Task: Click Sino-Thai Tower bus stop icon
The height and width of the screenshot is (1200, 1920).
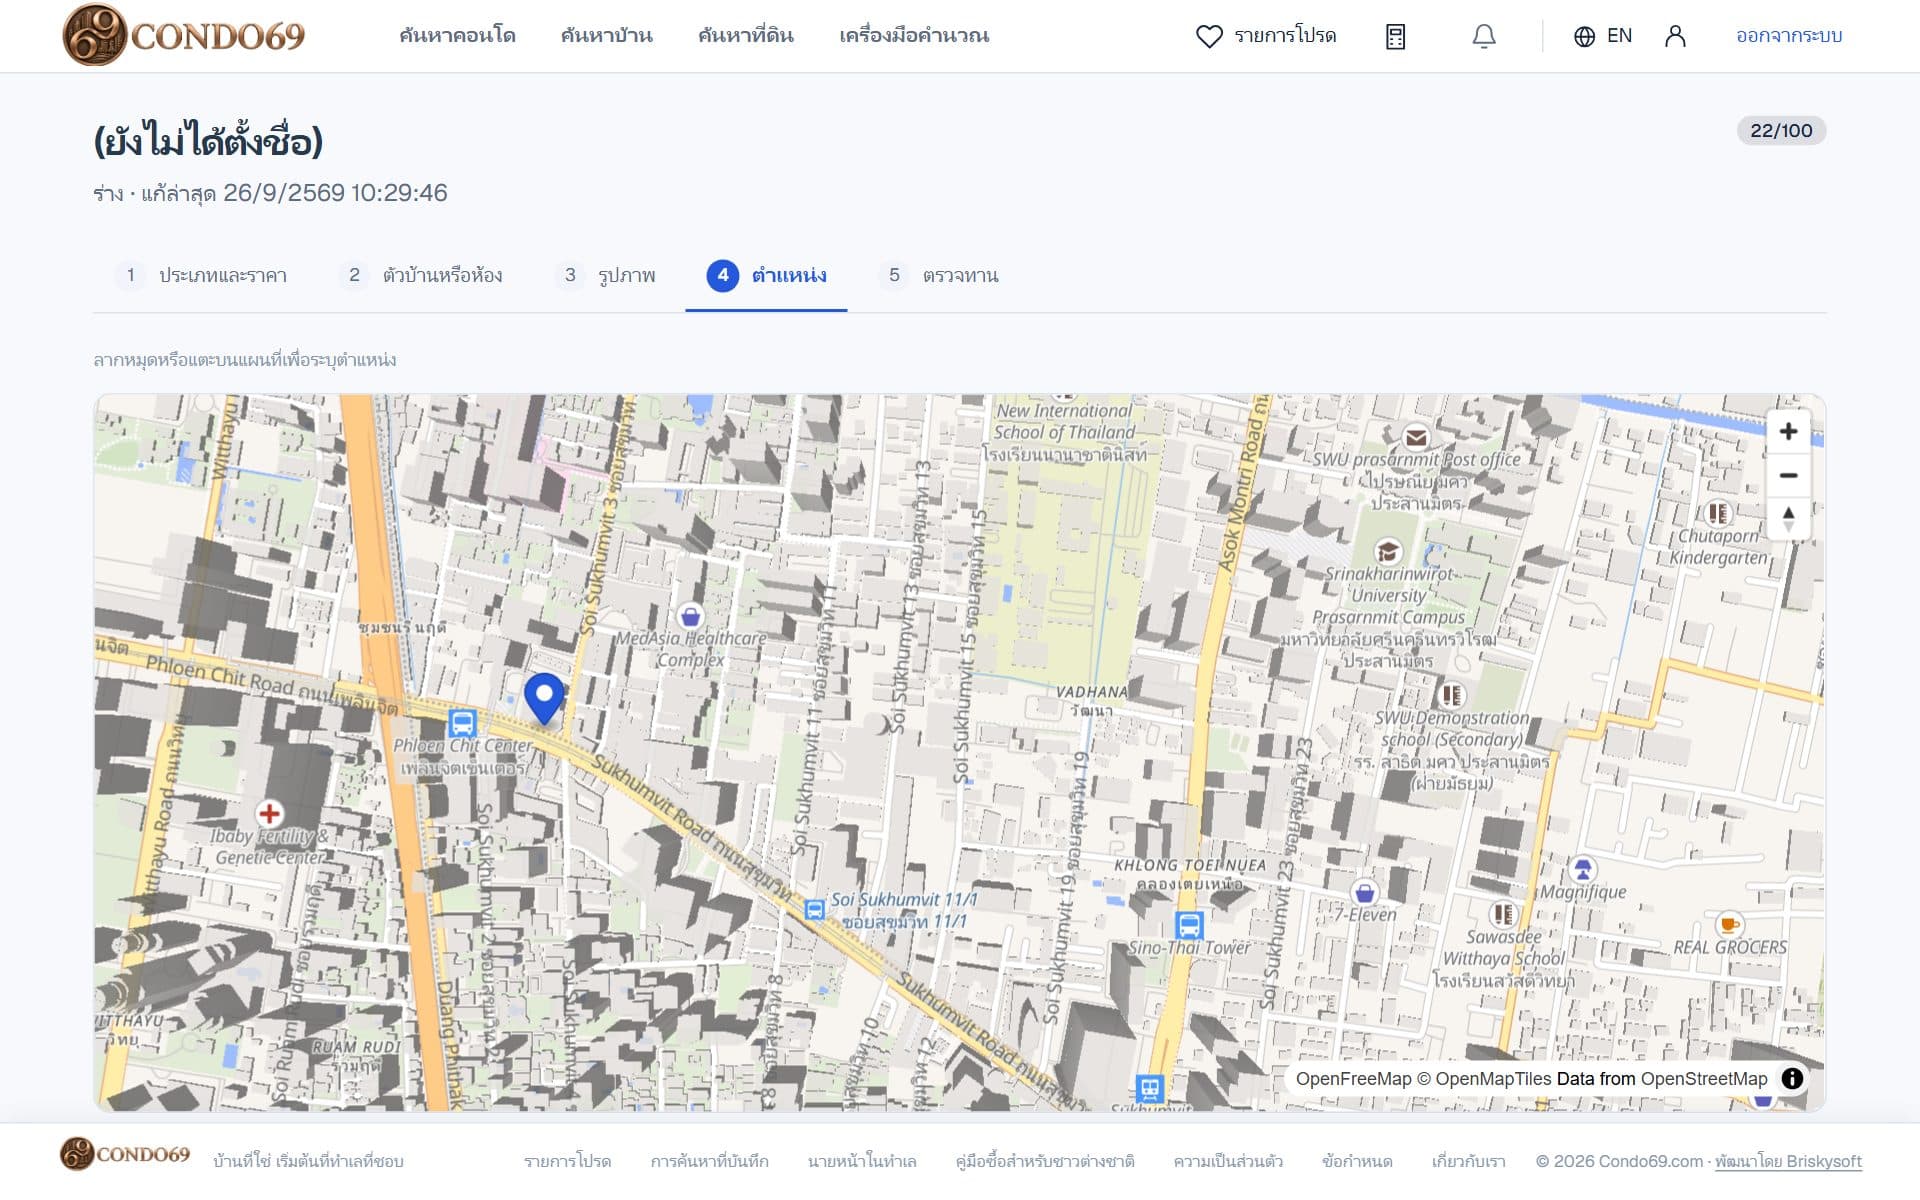Action: pyautogui.click(x=1188, y=924)
